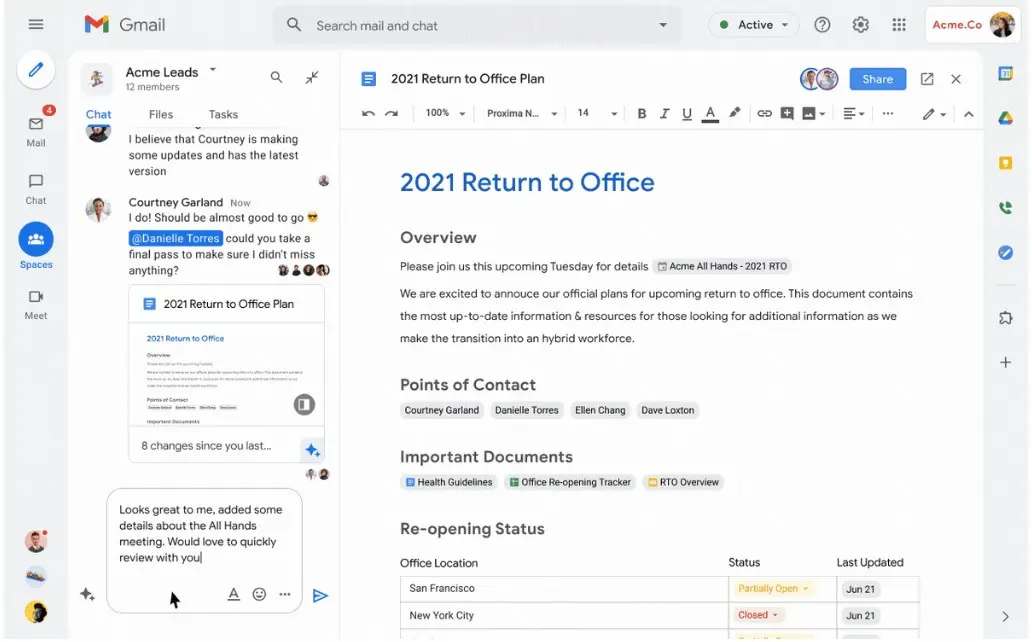The image size is (1032, 642).
Task: Open the Health Guidelines document chip
Action: [x=449, y=482]
